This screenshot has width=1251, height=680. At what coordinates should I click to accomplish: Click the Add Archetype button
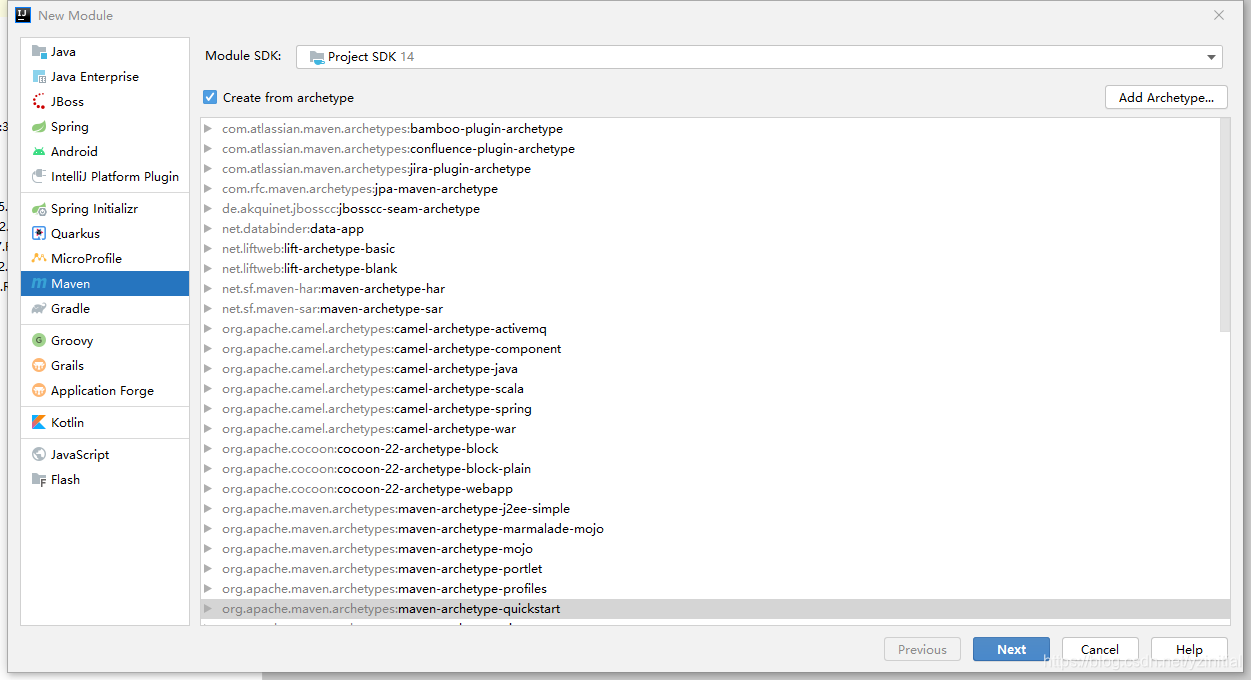(x=1167, y=97)
